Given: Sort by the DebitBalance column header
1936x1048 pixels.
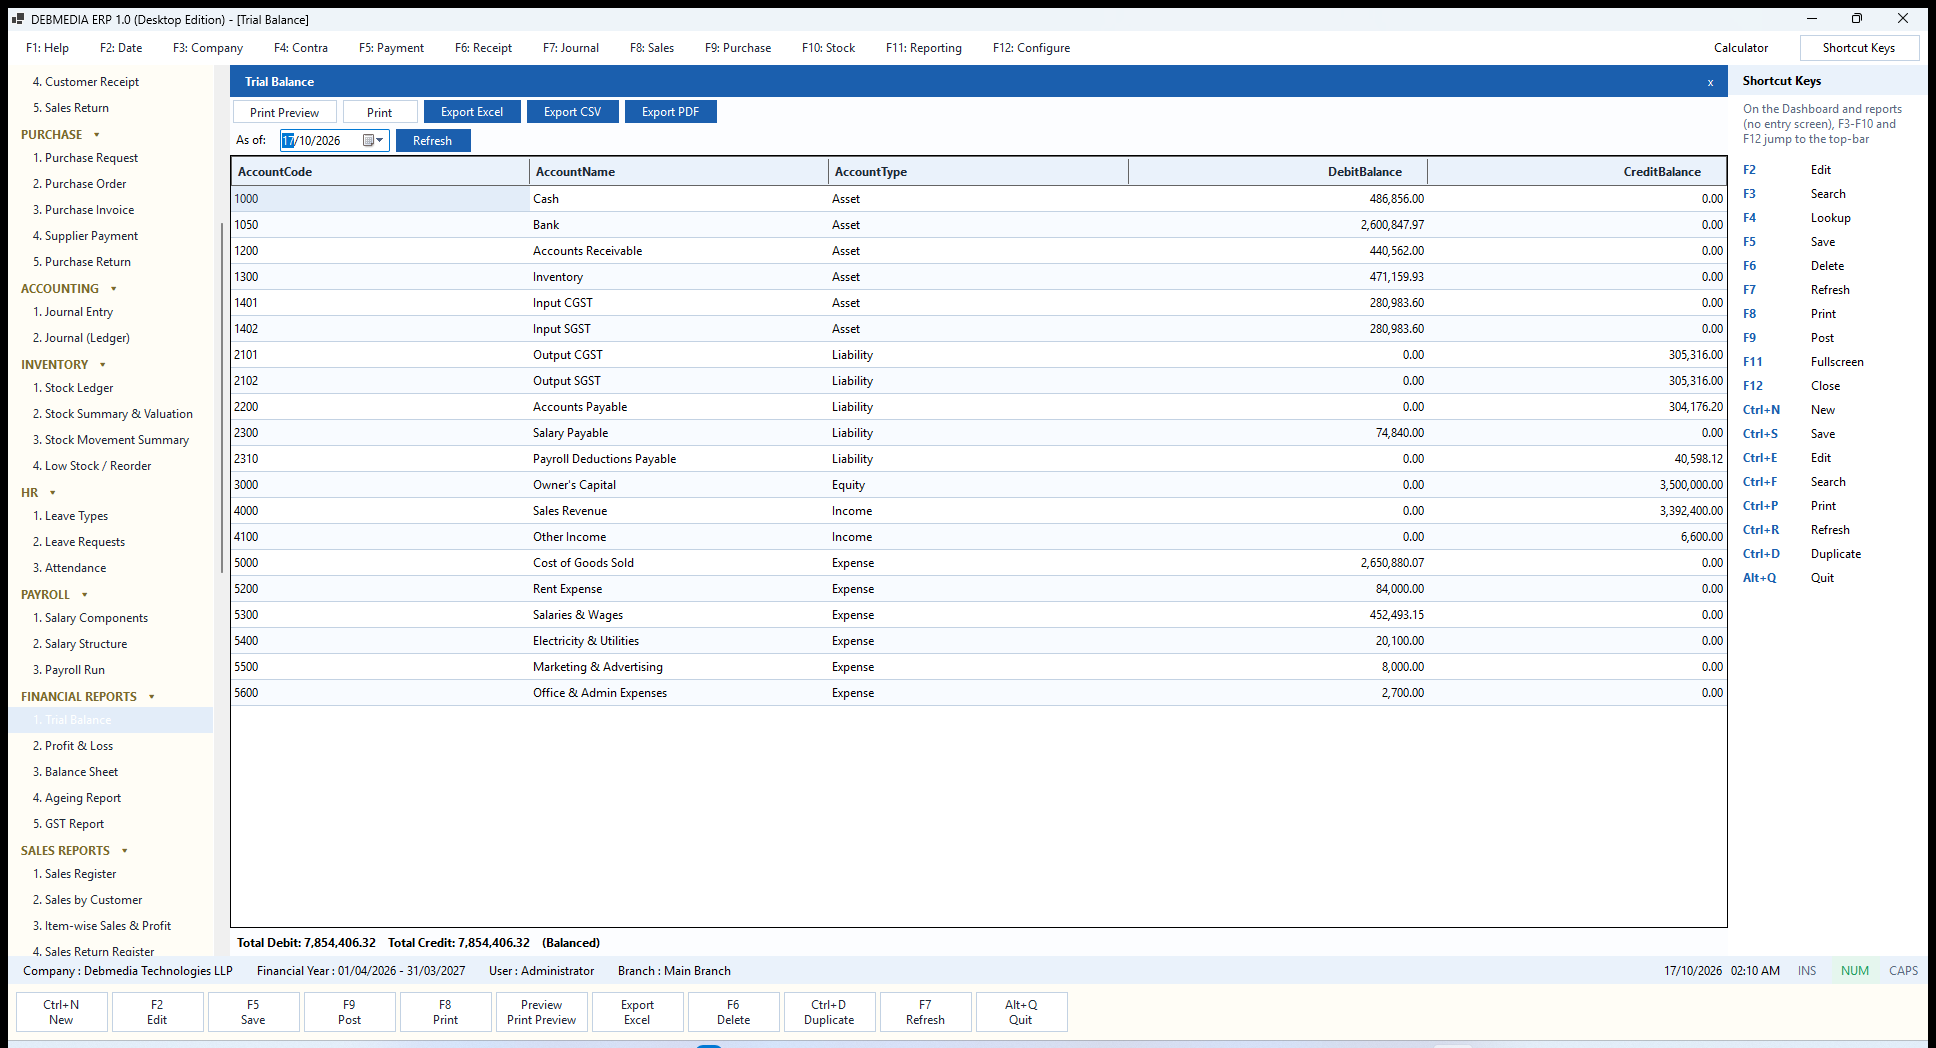Looking at the screenshot, I should [1277, 172].
